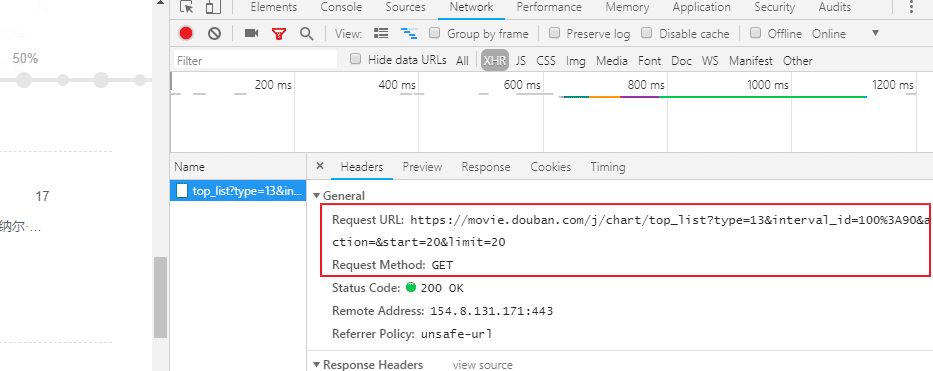Viewport: 933px width, 371px height.
Task: Select the Network panel tab
Action: tap(471, 7)
